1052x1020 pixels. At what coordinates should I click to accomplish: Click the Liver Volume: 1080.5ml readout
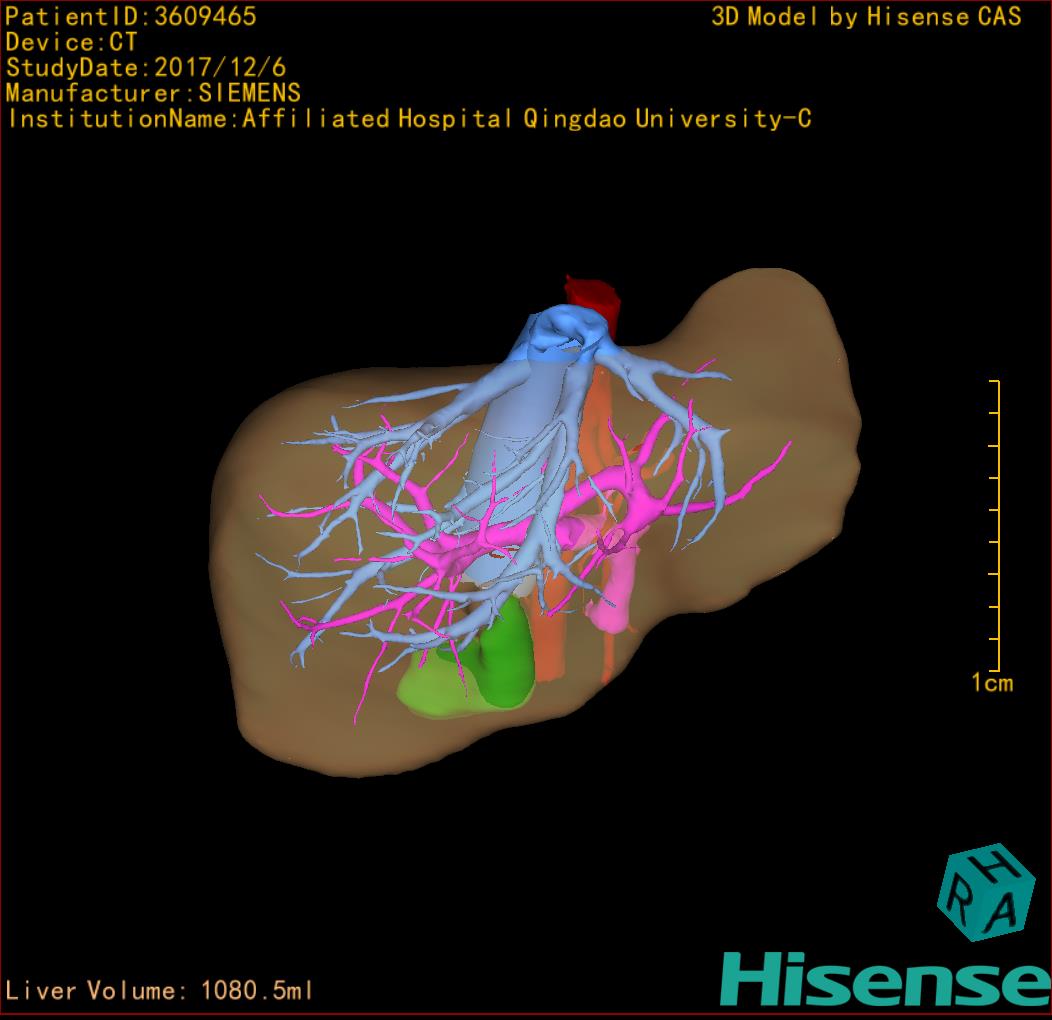click(159, 990)
